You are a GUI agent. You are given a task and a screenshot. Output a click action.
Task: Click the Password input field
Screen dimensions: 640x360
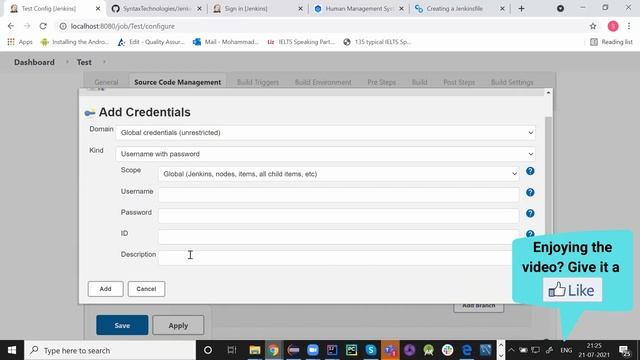pyautogui.click(x=339, y=216)
